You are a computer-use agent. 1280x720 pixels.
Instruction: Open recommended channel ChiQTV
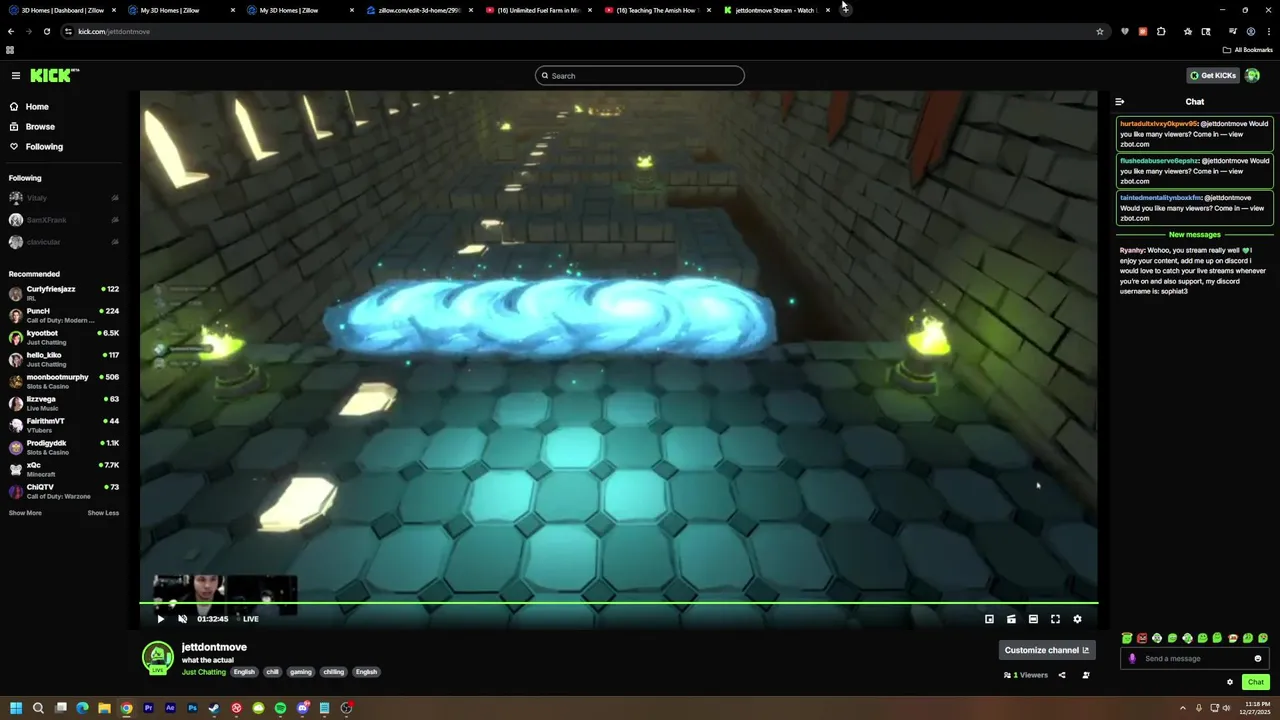(x=64, y=491)
